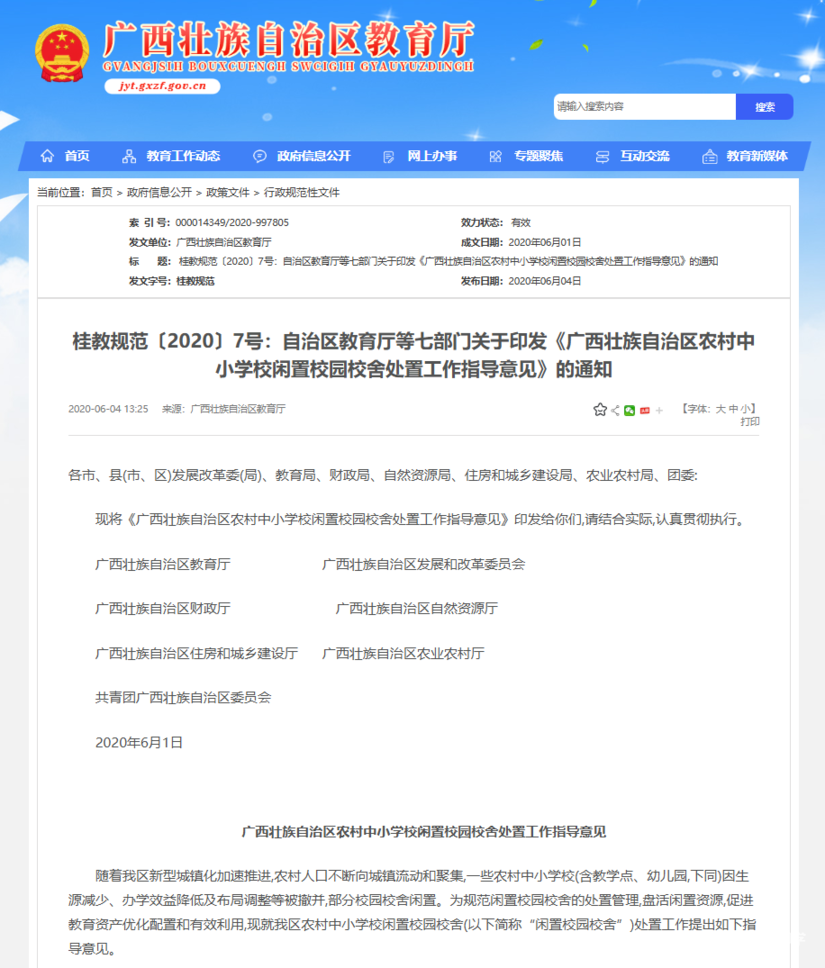Screen dimensions: 825x968
Task: Click the date line 2020年6月1日
Action: pos(139,743)
